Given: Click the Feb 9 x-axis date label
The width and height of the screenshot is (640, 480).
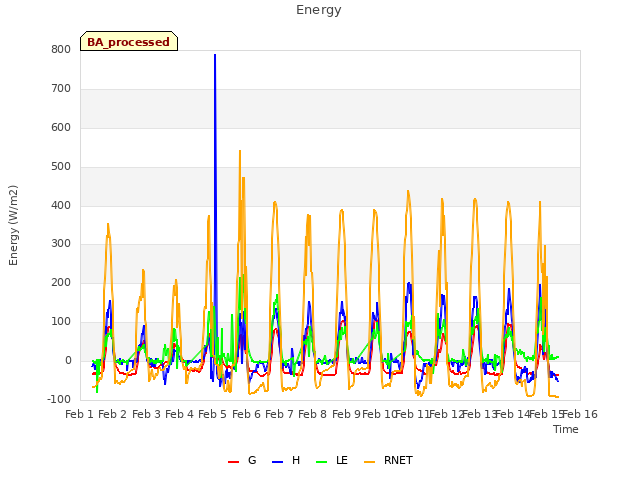Looking at the screenshot, I should (346, 414).
